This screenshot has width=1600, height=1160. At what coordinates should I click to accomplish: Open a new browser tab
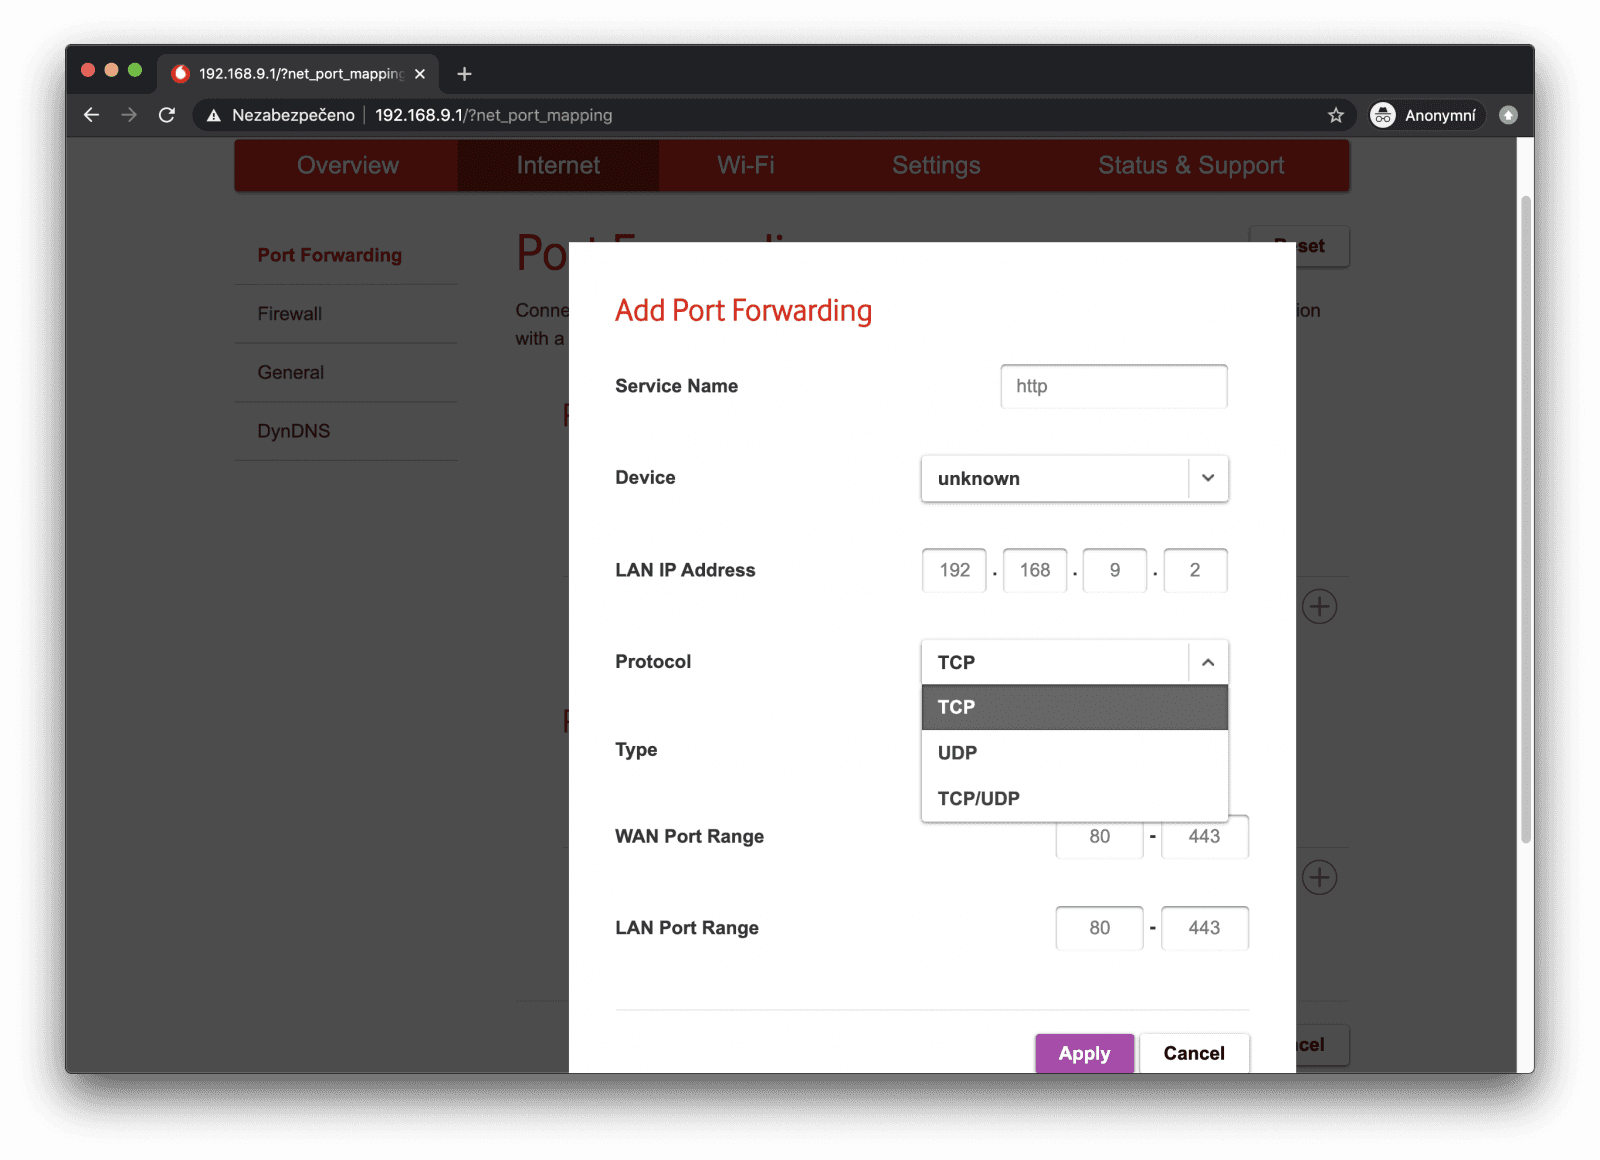(x=463, y=73)
